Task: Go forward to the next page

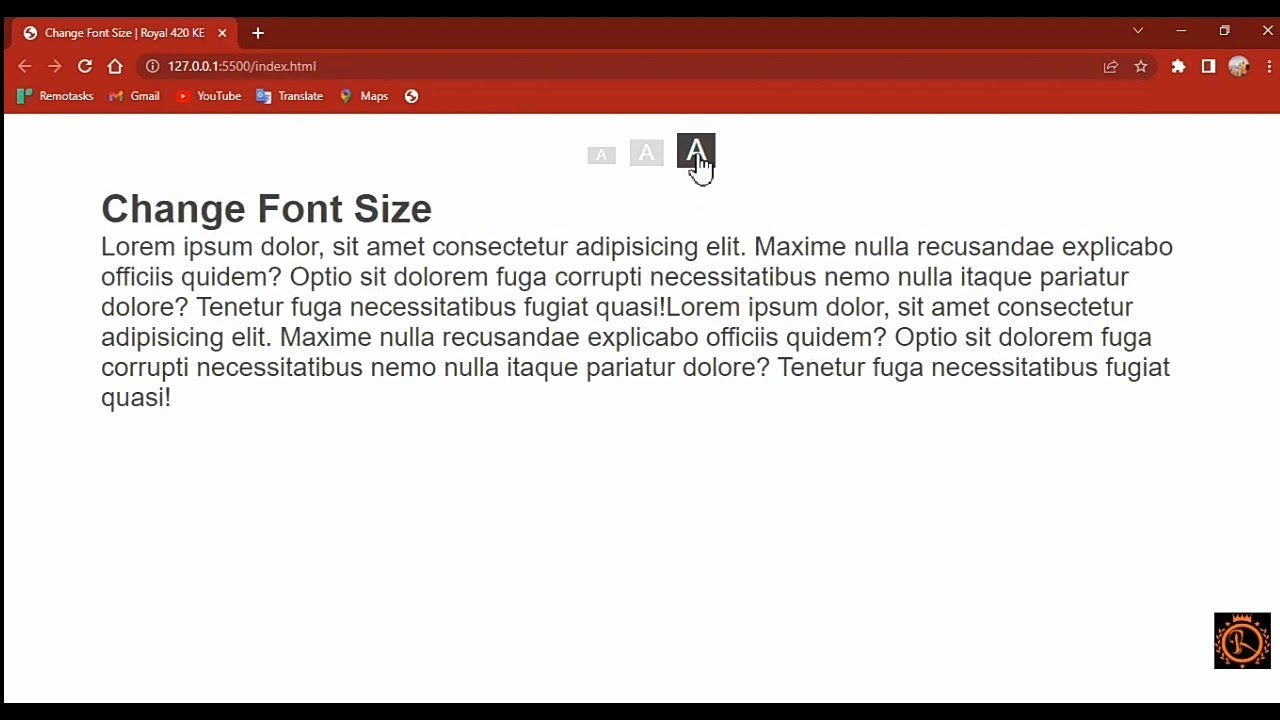Action: 55,66
